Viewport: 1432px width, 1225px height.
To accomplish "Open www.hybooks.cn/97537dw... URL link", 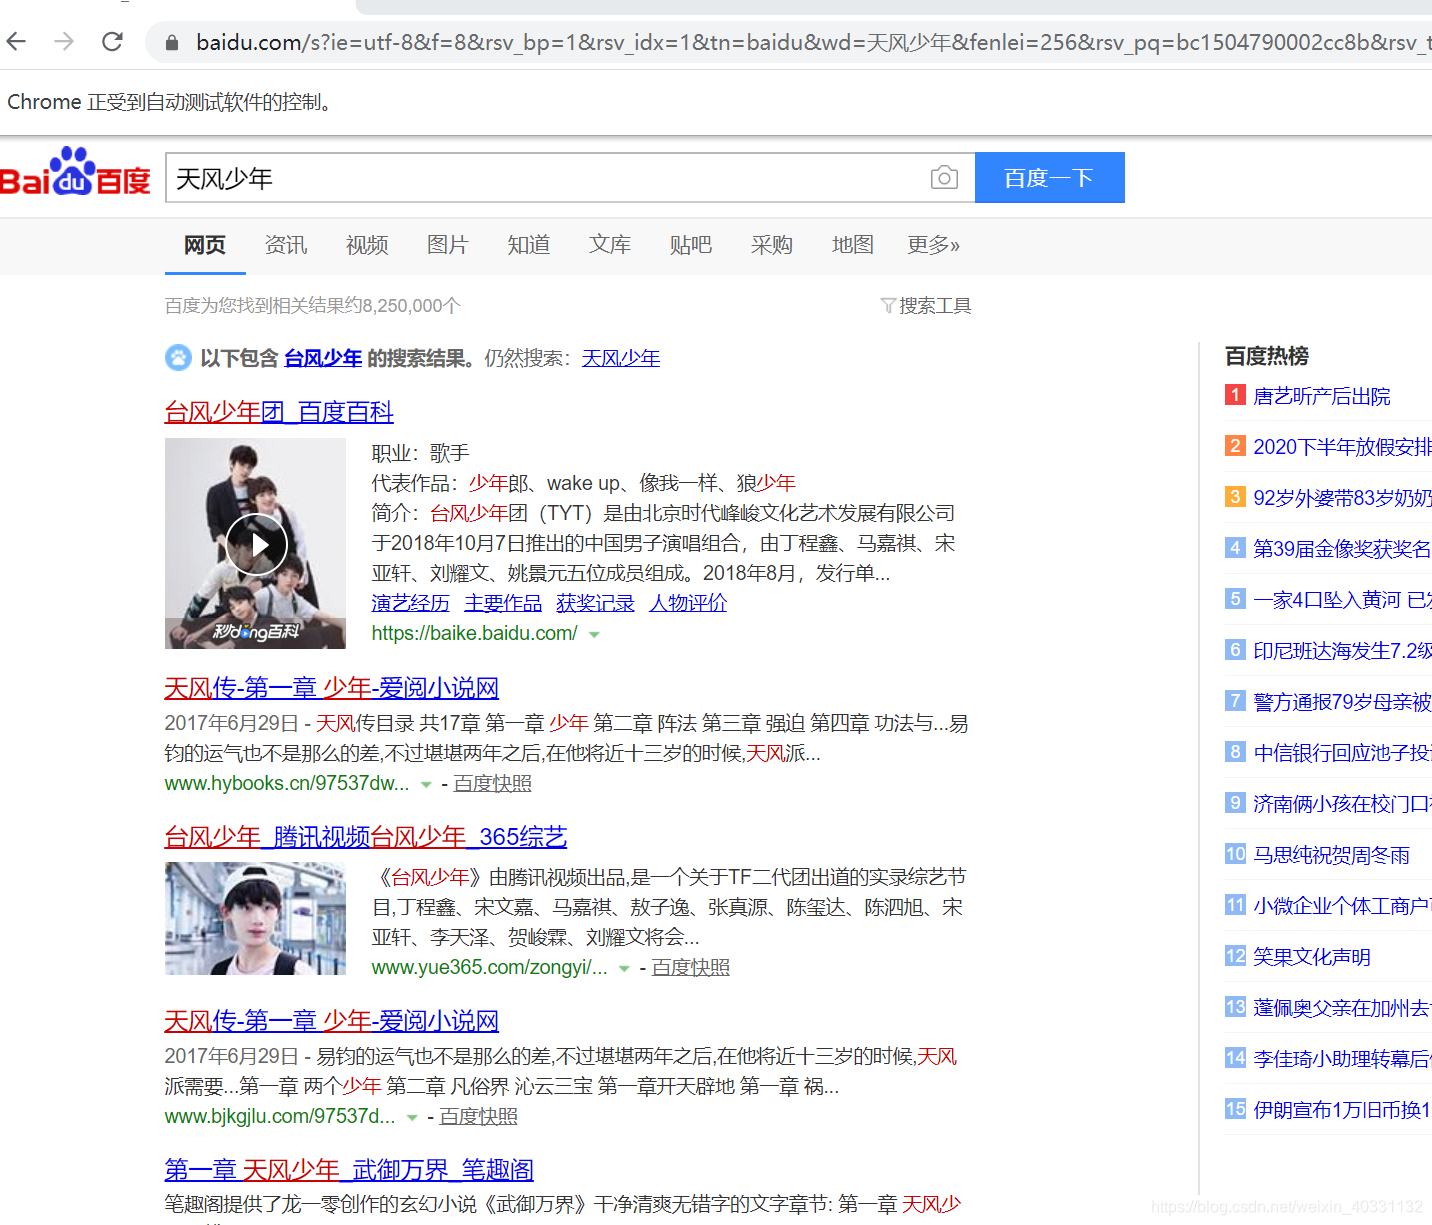I will (287, 784).
